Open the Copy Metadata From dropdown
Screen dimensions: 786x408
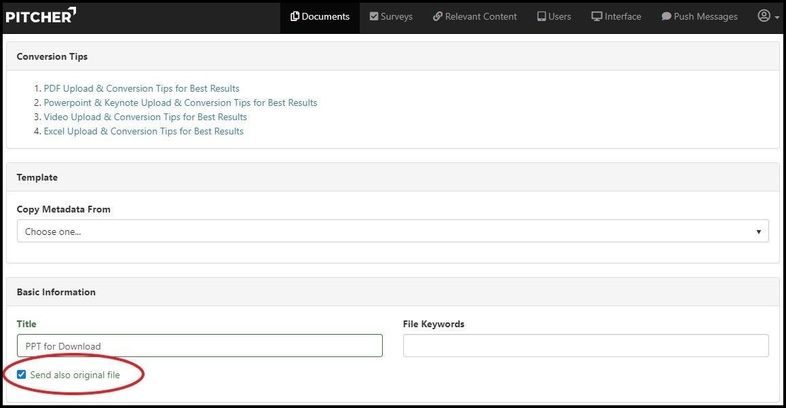[x=392, y=231]
